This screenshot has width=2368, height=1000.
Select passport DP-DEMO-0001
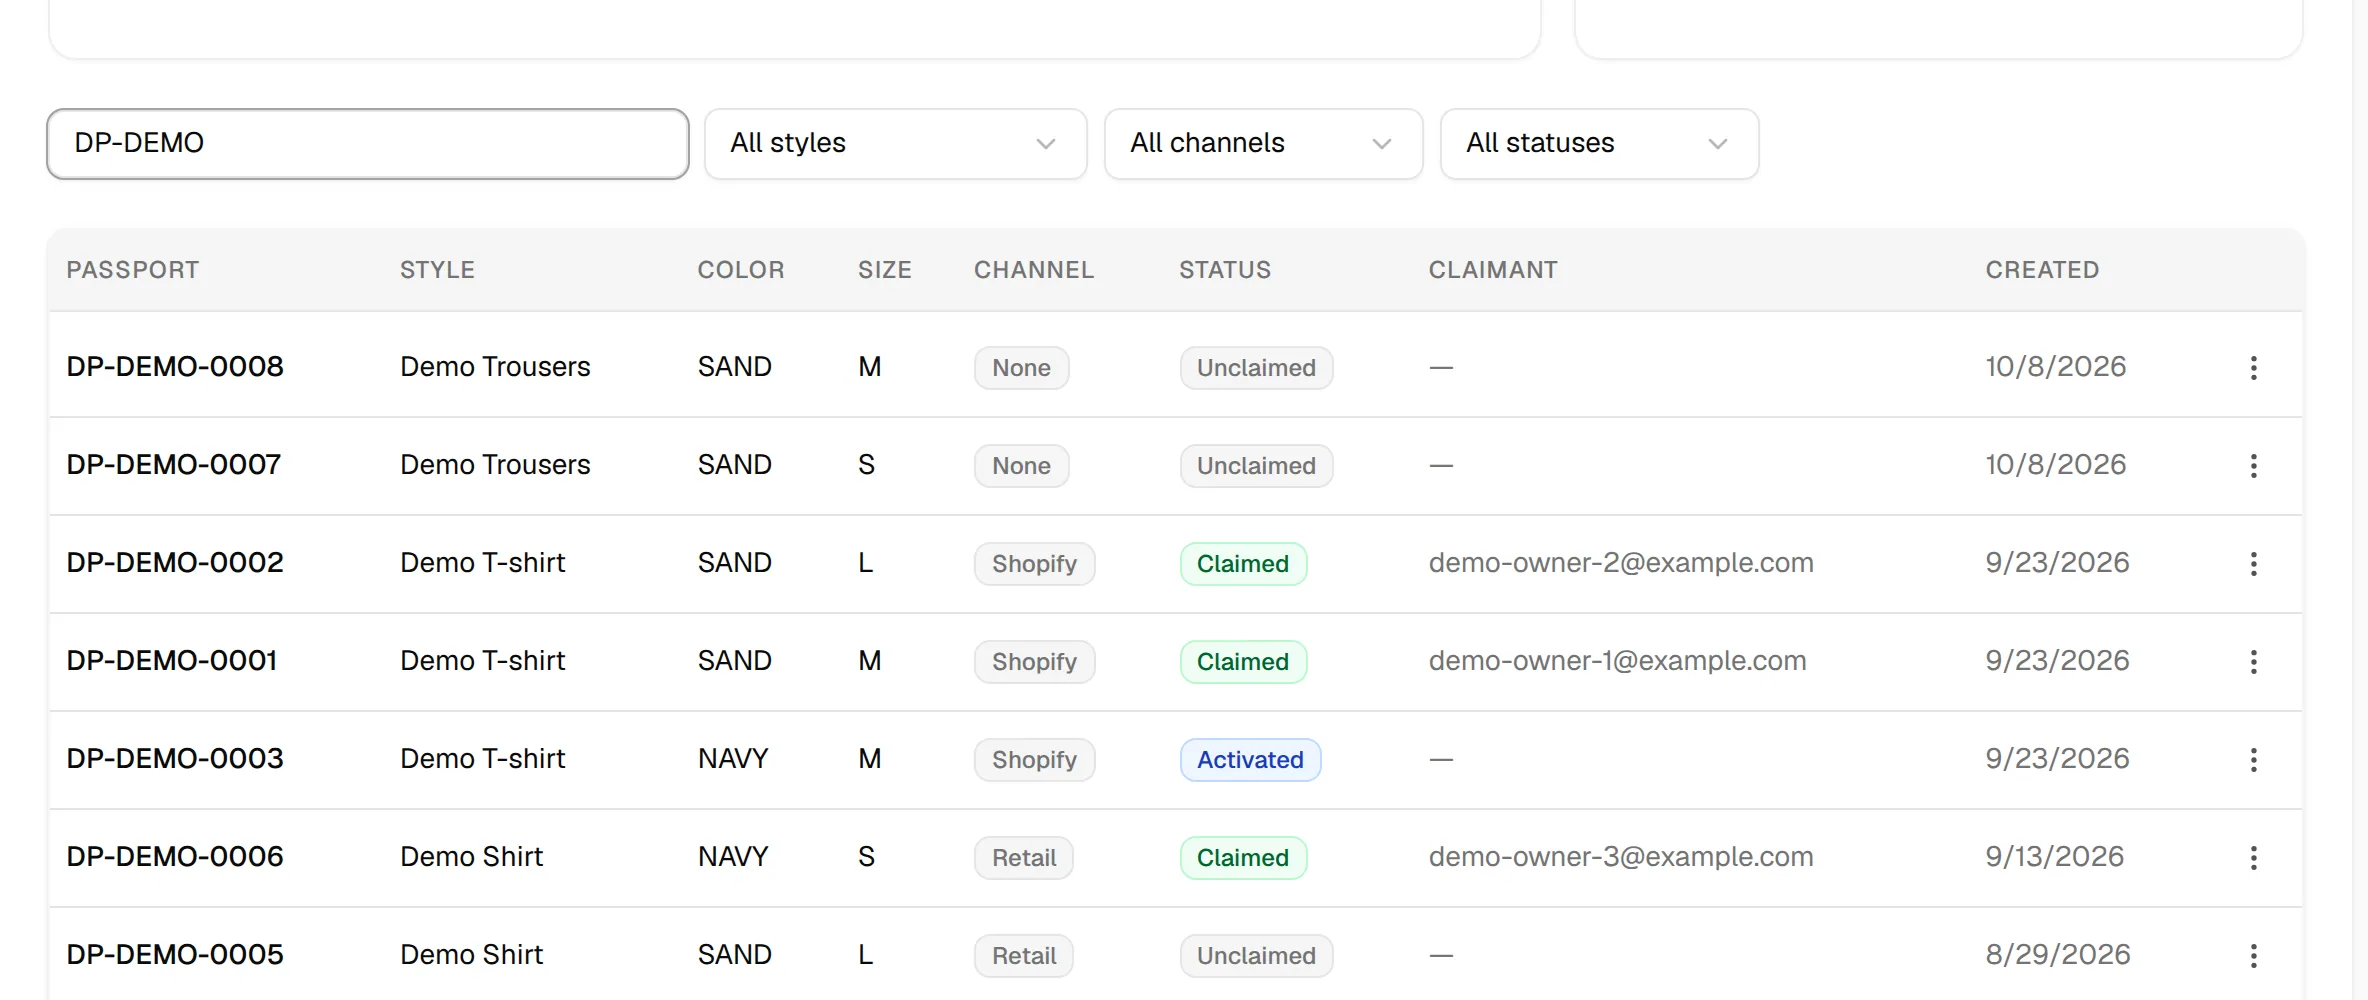(172, 661)
